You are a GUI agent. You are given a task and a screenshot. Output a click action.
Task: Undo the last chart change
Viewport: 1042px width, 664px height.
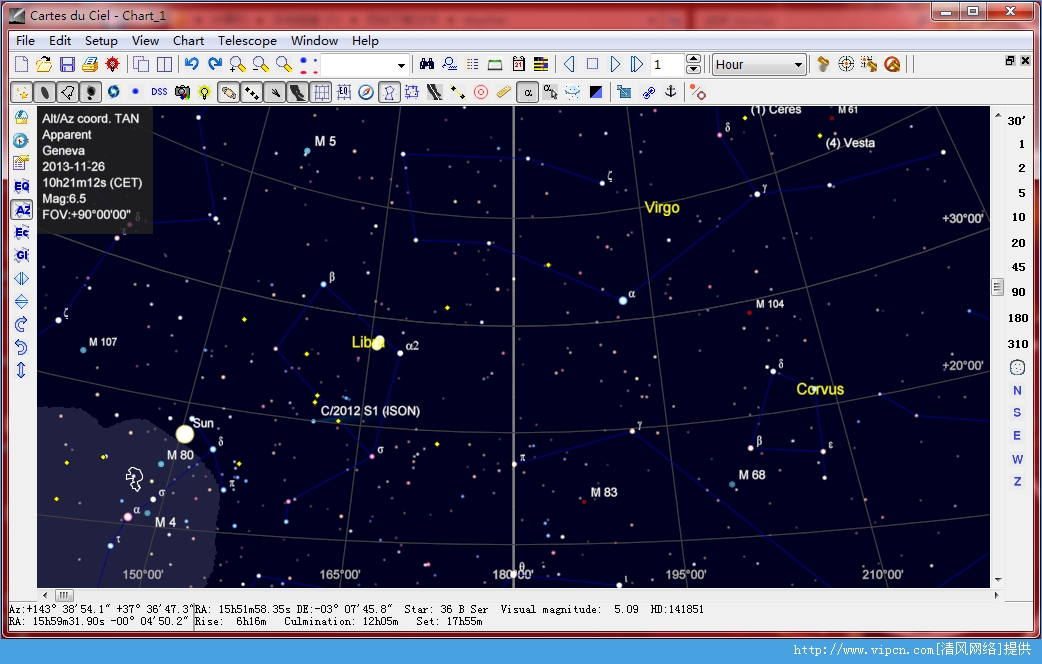point(194,63)
